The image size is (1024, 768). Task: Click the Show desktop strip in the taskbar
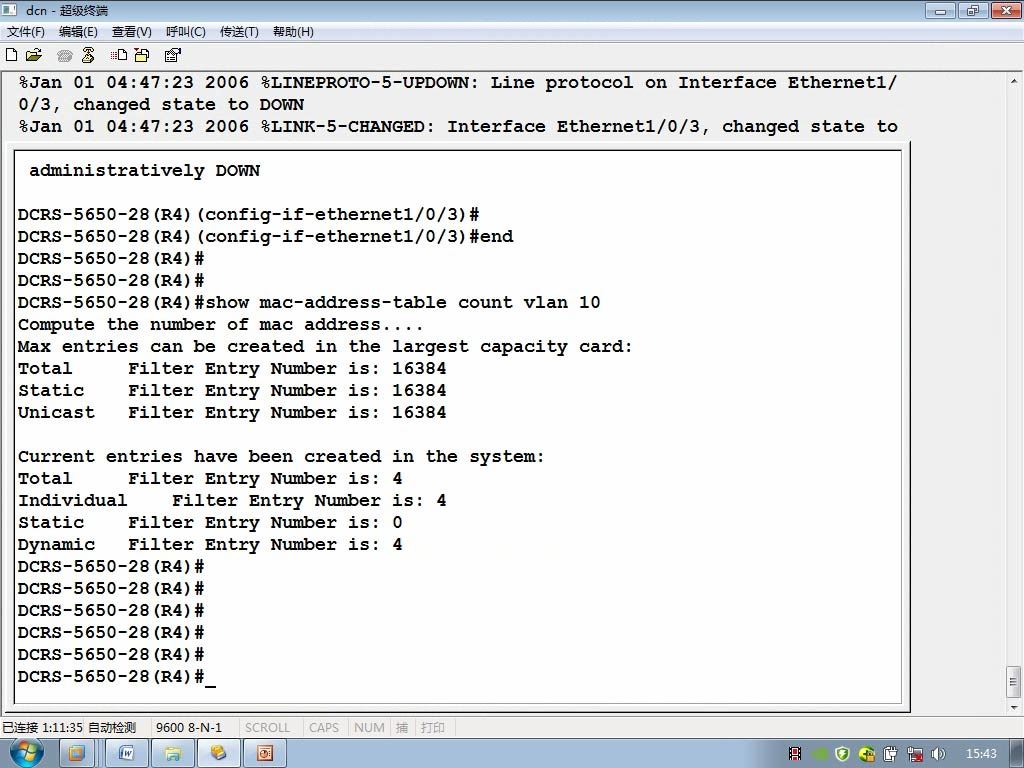pos(1019,754)
